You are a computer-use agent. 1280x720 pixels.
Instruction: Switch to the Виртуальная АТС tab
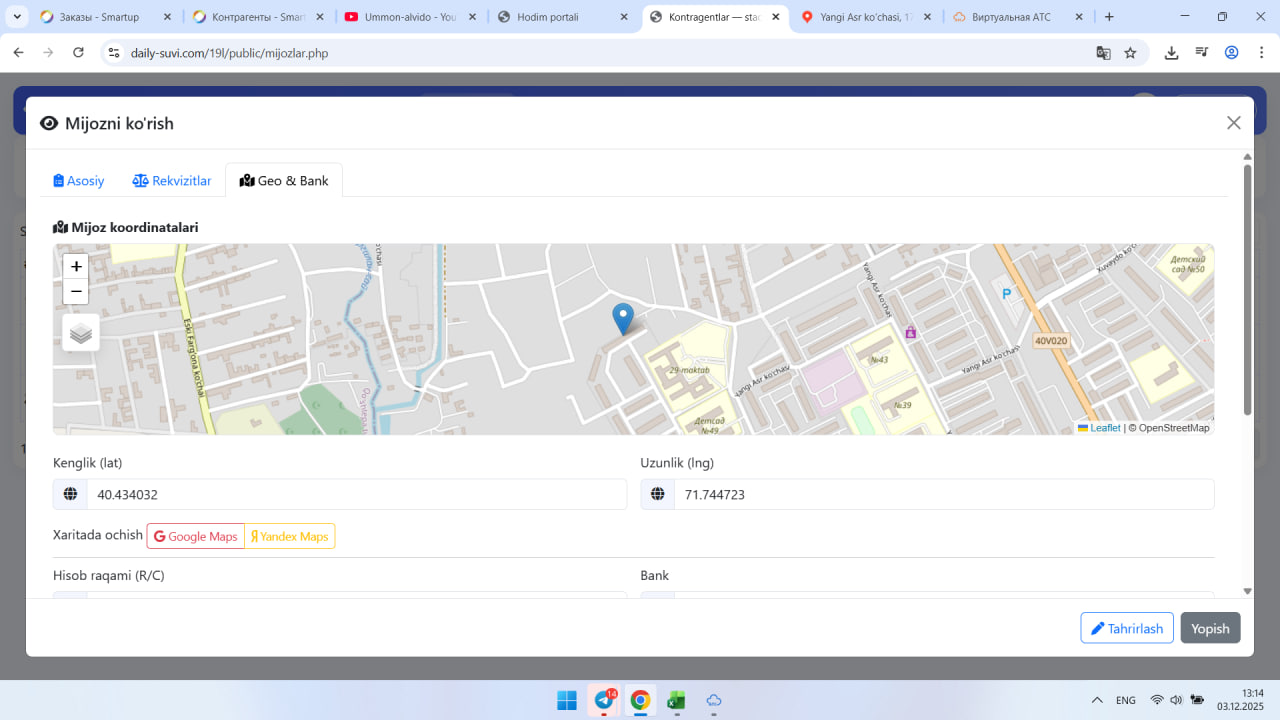tap(1019, 17)
